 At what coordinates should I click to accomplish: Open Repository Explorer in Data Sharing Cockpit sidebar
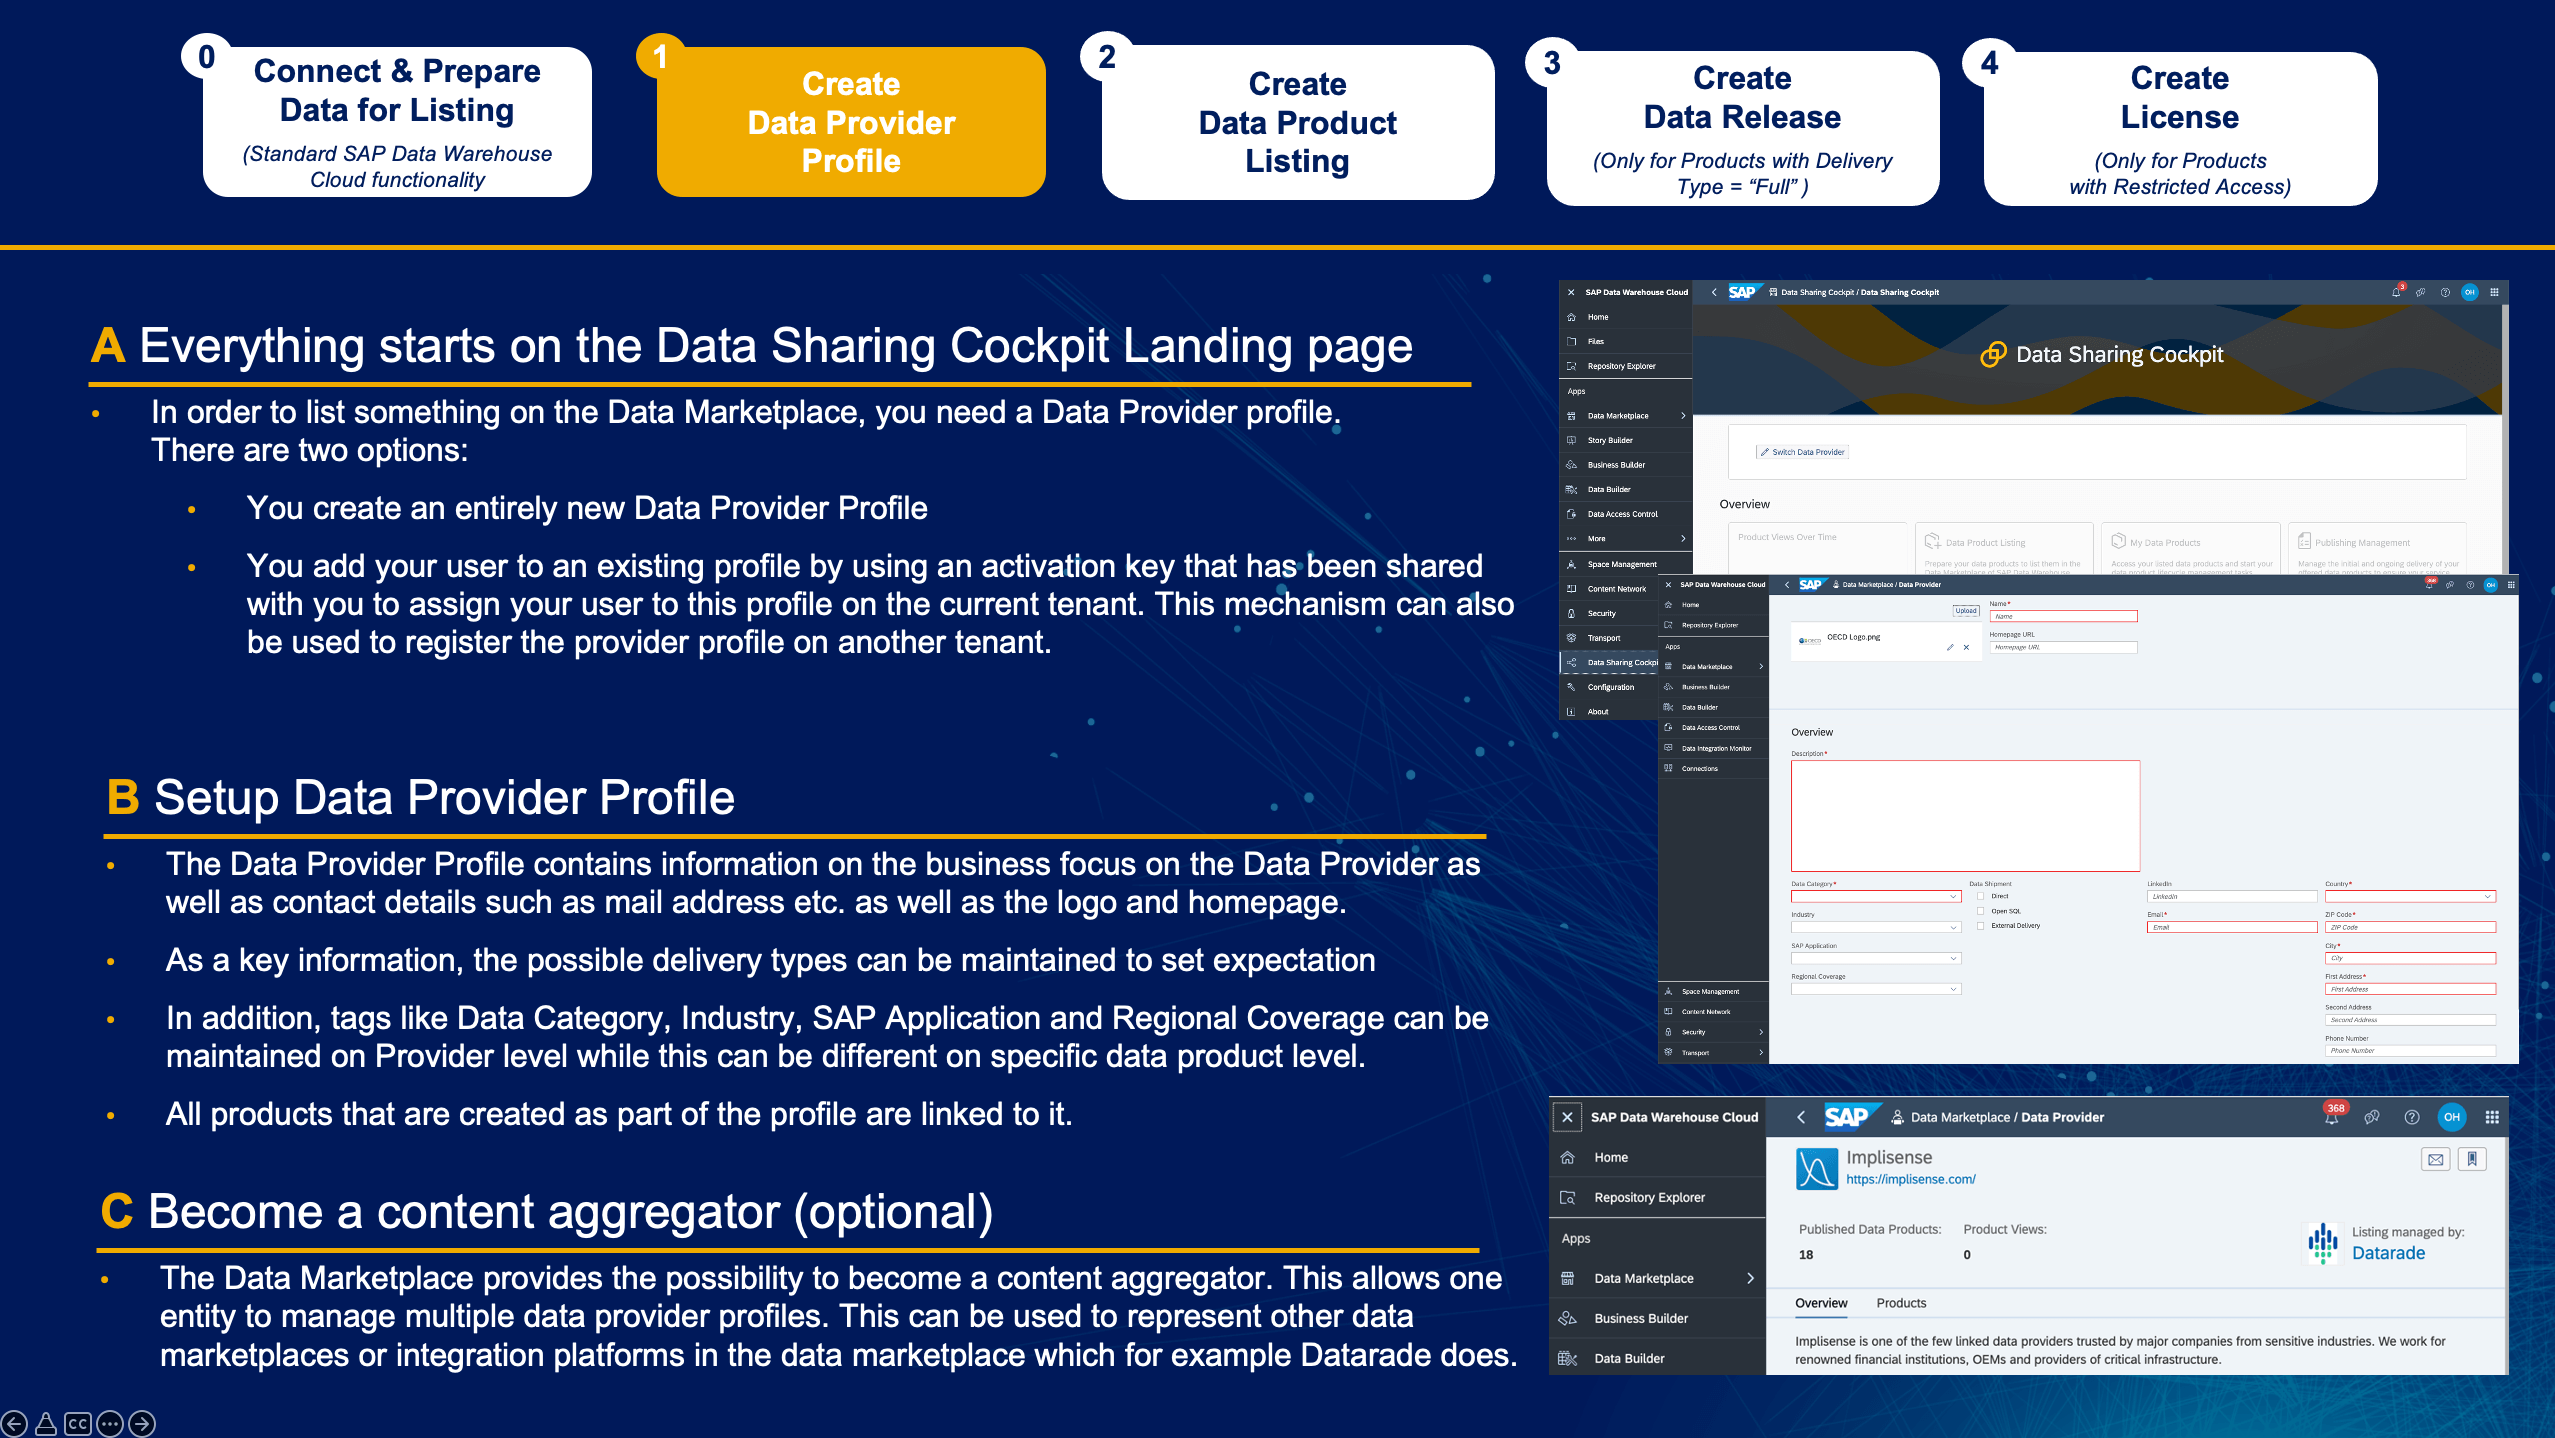click(1625, 366)
